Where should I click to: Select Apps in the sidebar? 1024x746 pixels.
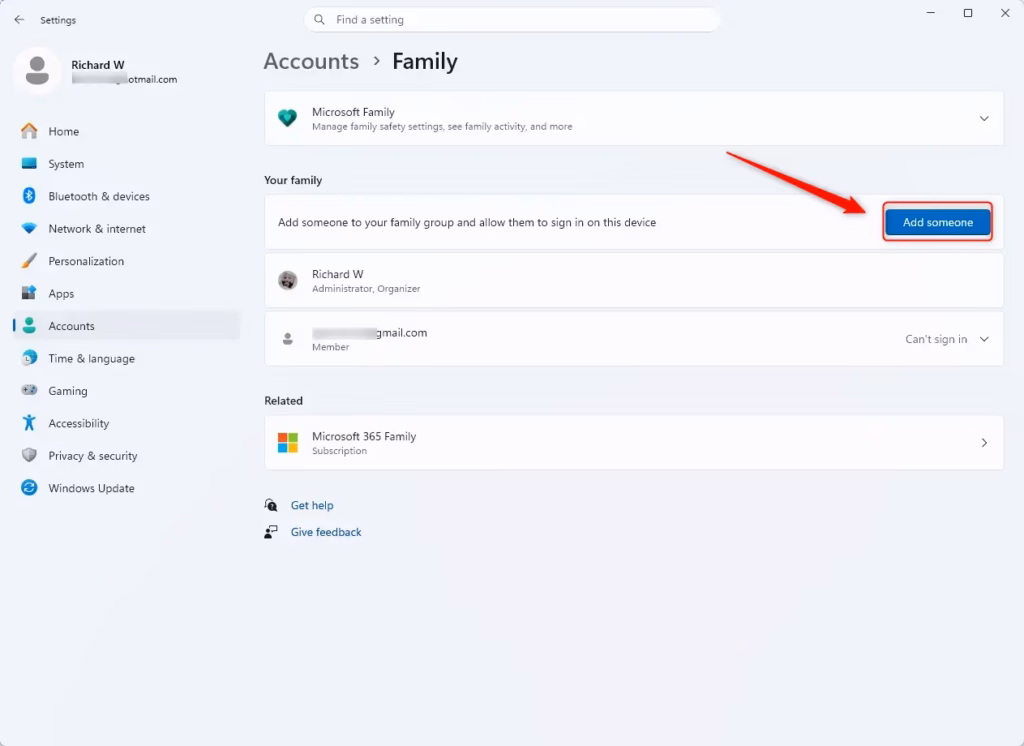click(x=127, y=293)
